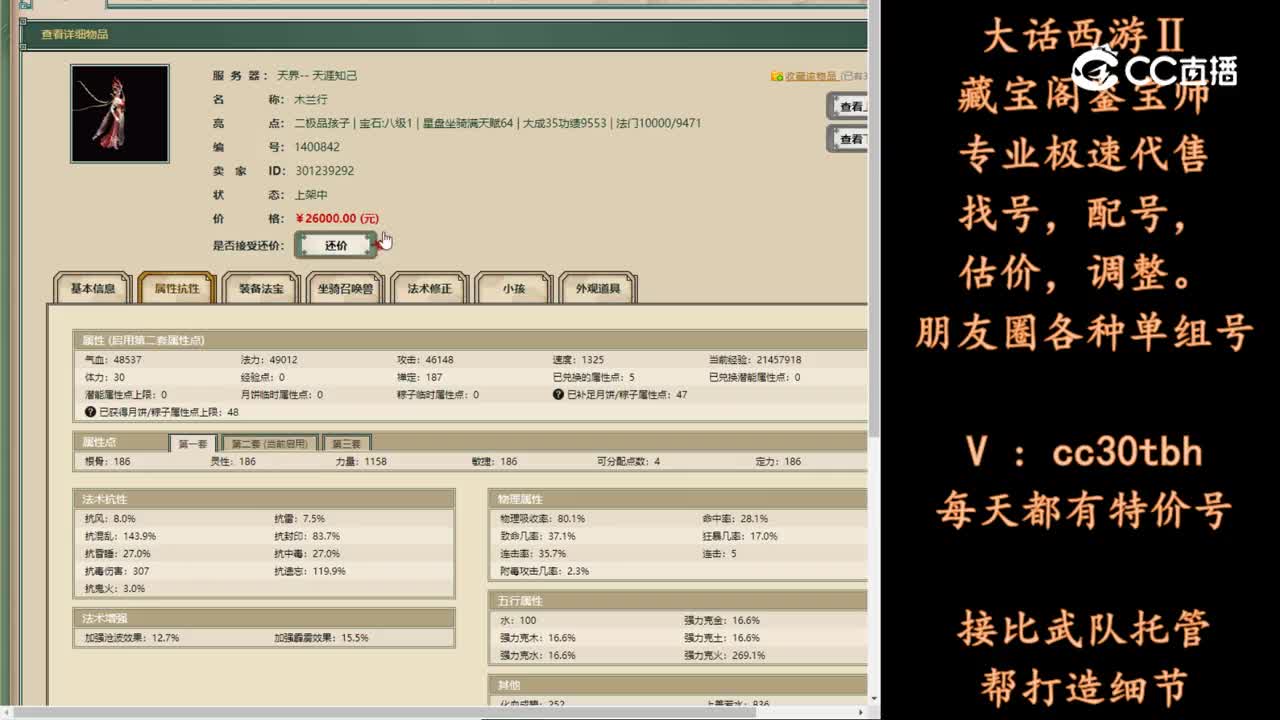Click the 连击率: 35.7% entry
This screenshot has height=720, width=1280.
pyautogui.click(x=533, y=553)
